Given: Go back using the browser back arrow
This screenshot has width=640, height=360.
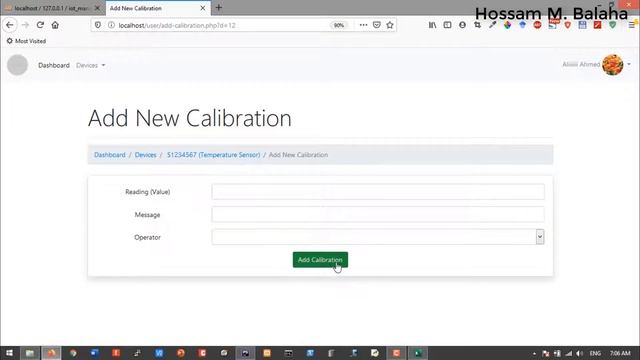Looking at the screenshot, I should pos(10,25).
